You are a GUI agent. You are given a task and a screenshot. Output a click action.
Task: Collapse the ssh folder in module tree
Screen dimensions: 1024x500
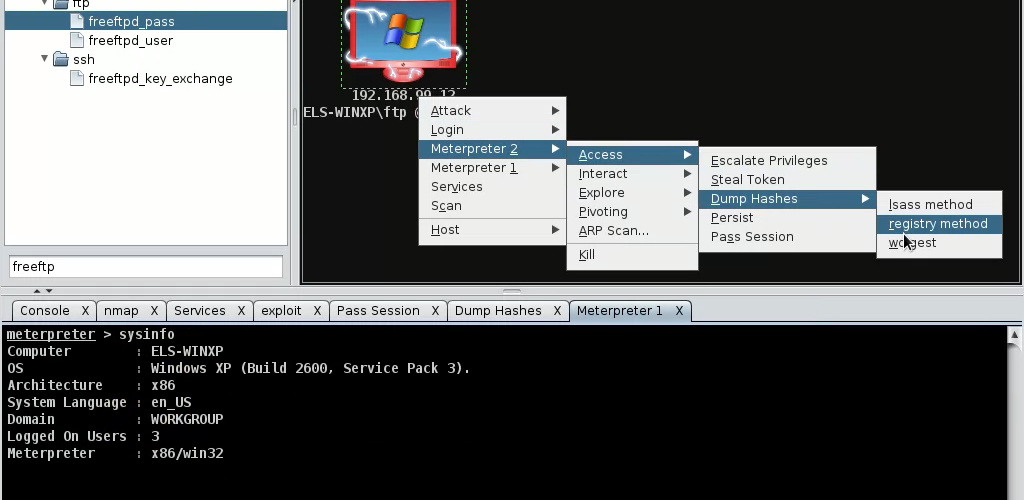(45, 59)
